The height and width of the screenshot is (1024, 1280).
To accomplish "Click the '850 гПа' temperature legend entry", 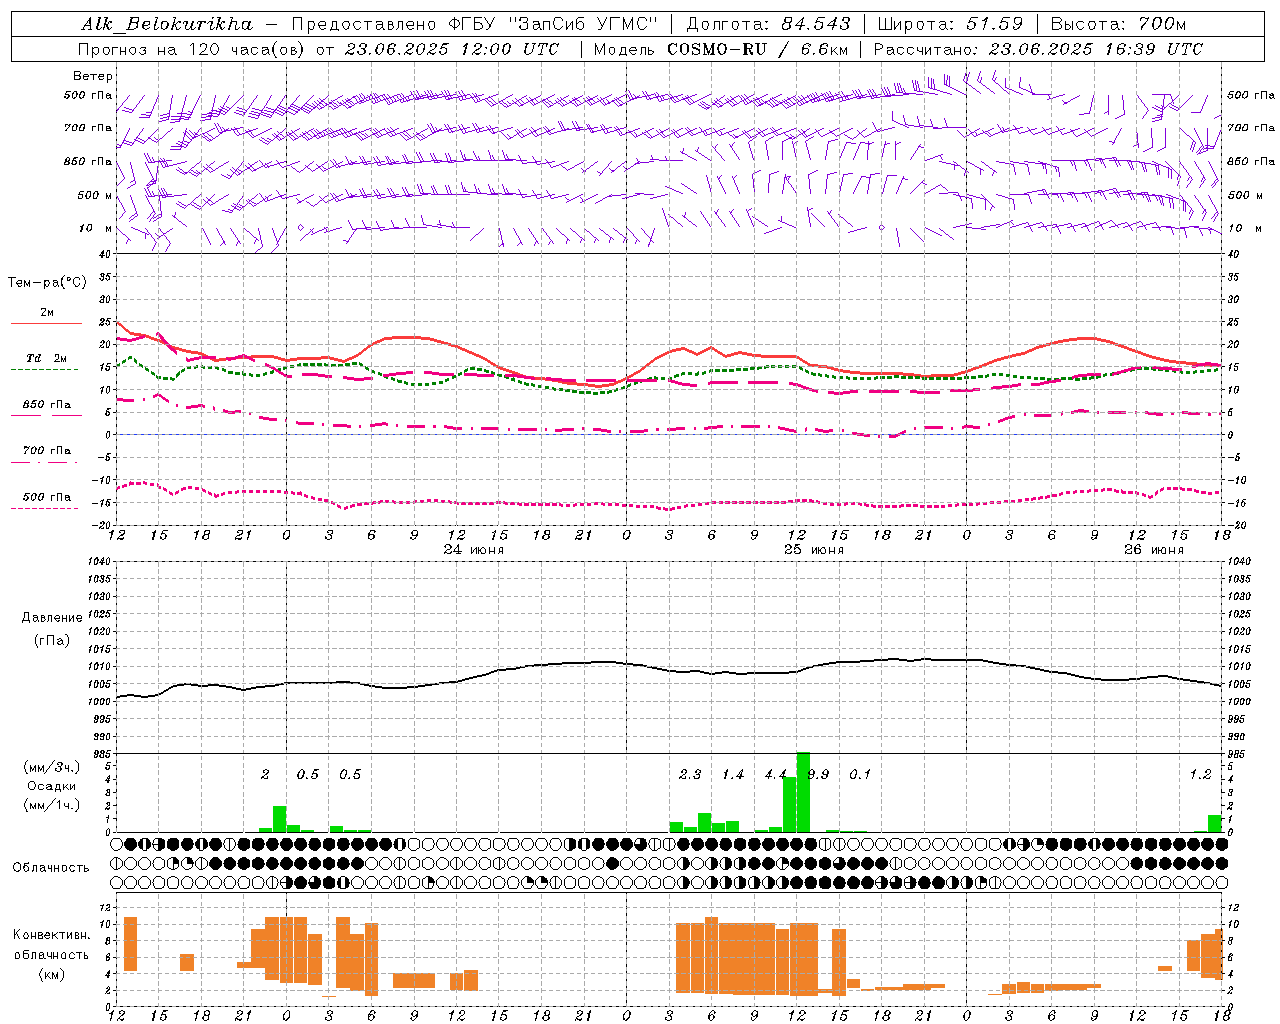I will 46,405.
